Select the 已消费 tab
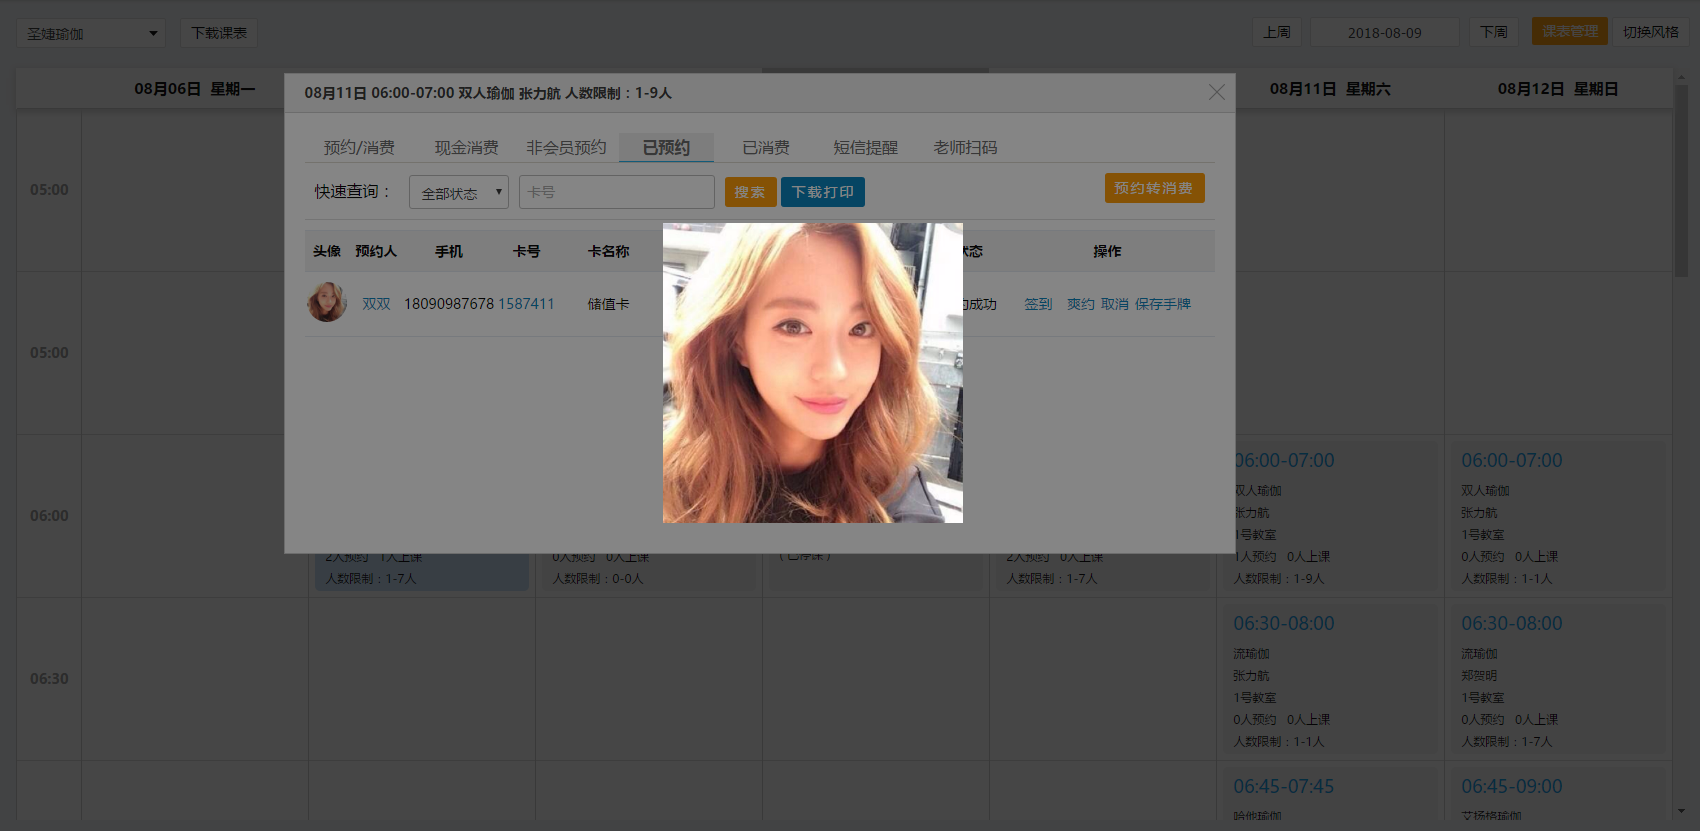 [766, 148]
